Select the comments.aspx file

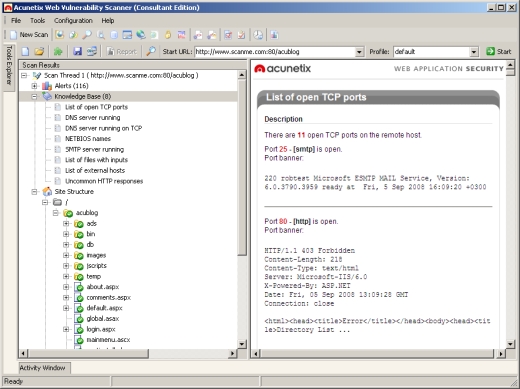[109, 297]
